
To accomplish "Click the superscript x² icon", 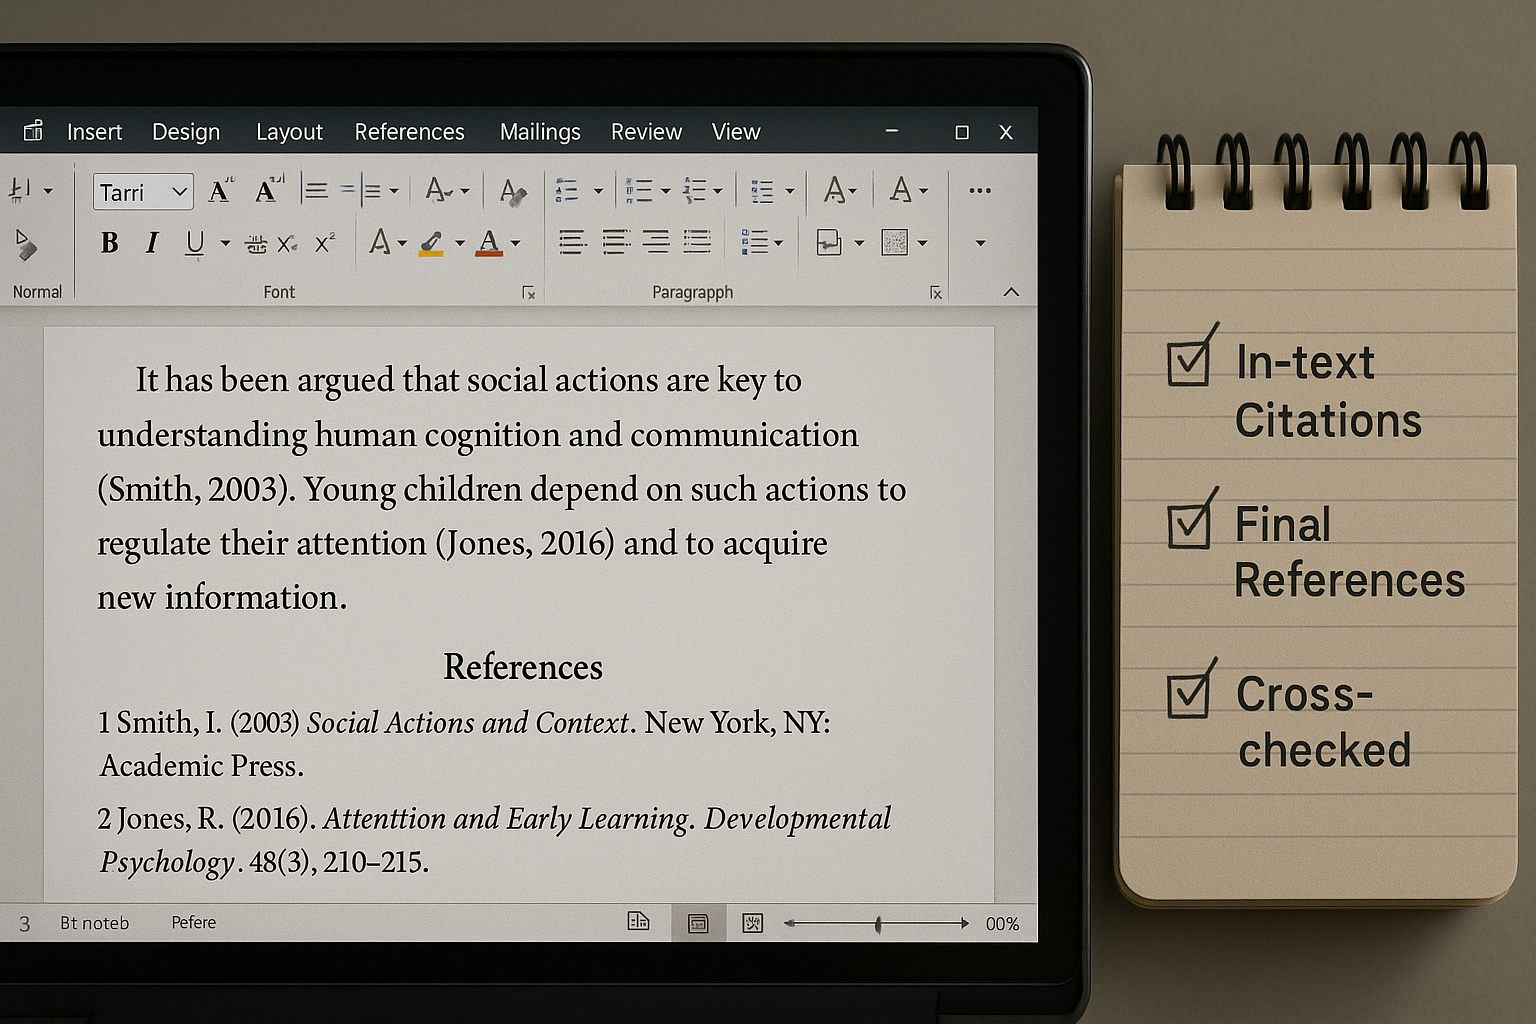I will [325, 243].
